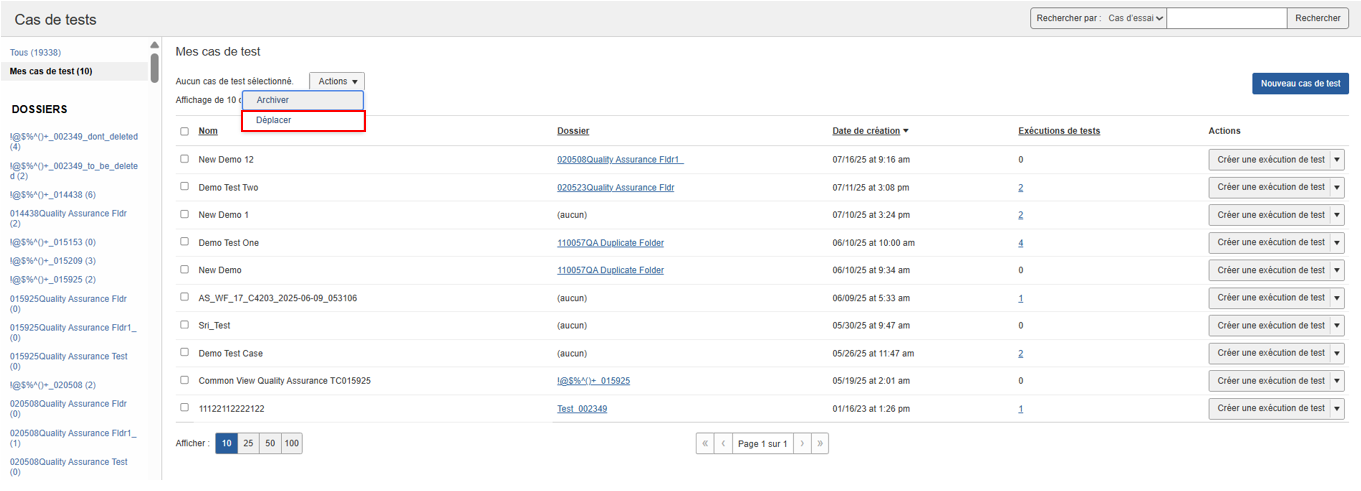Open split-button arrow for New Demo 12 row
Viewport: 1361px width, 491px height.
click(1339, 160)
